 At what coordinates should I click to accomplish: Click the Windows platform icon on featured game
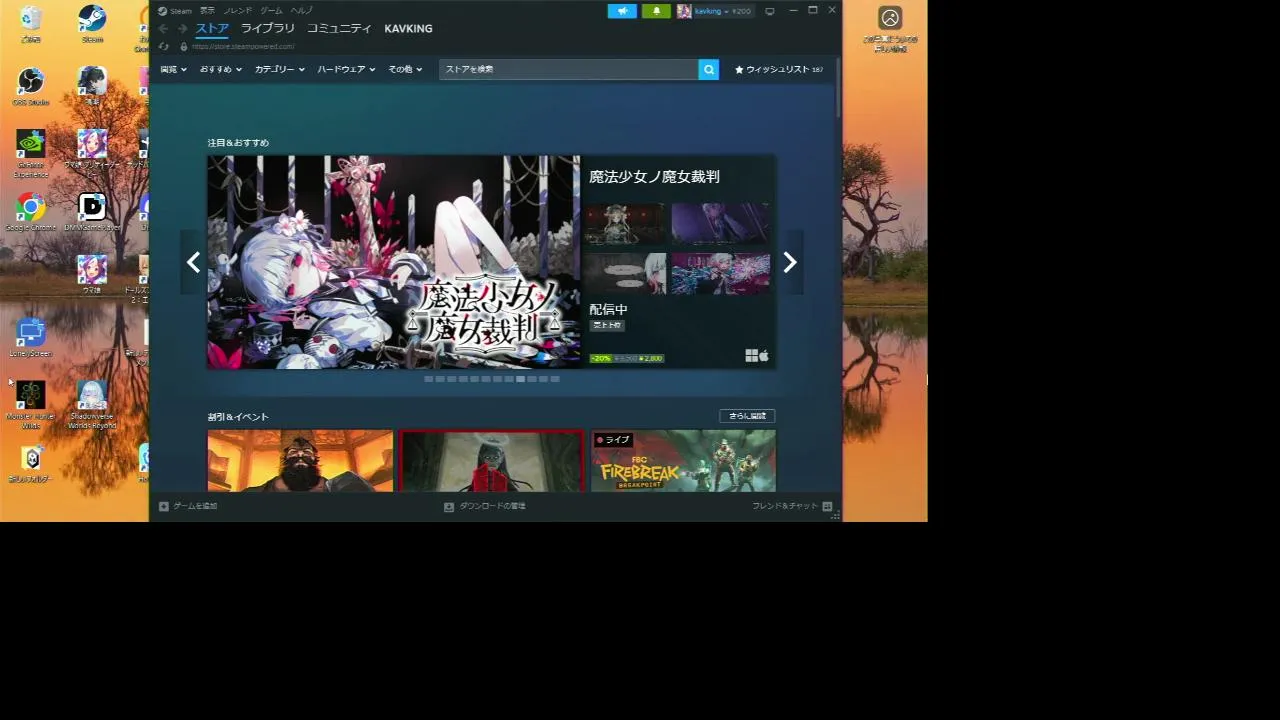[x=751, y=355]
